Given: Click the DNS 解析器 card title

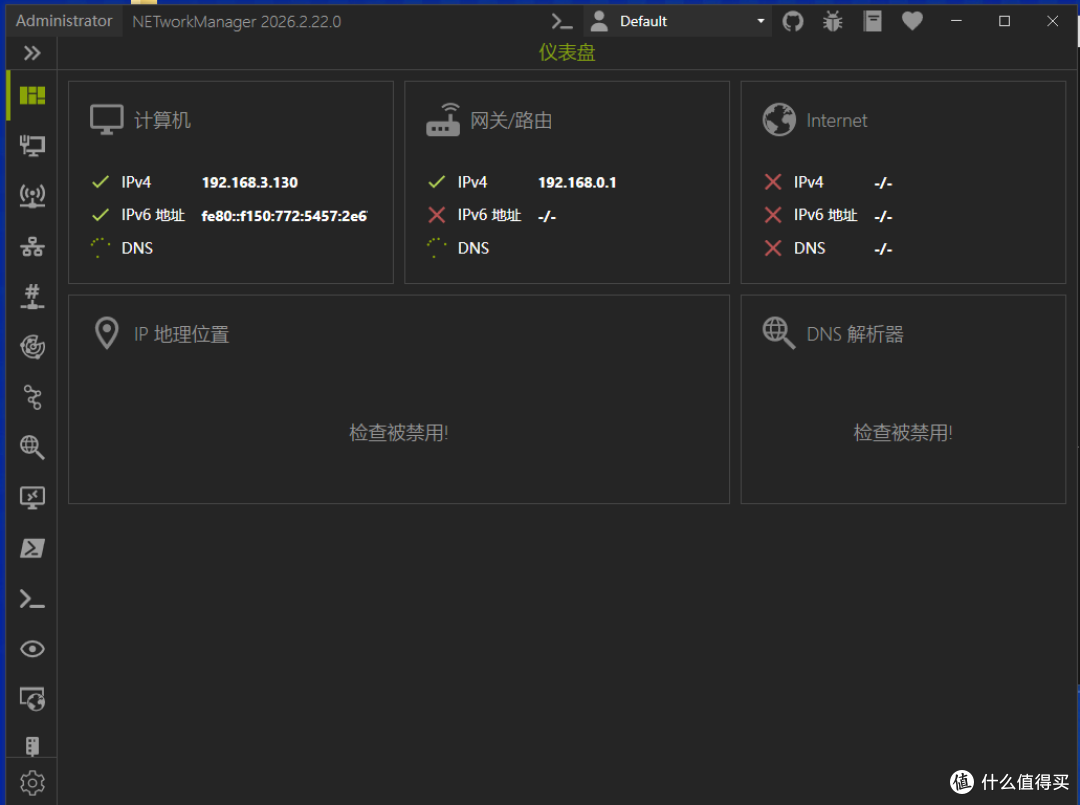Looking at the screenshot, I should pos(854,335).
